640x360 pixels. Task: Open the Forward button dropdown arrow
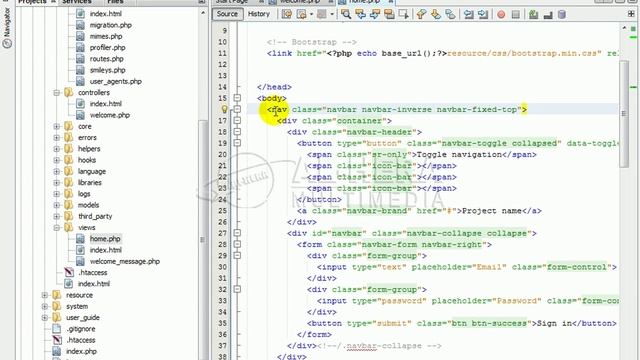(x=332, y=14)
